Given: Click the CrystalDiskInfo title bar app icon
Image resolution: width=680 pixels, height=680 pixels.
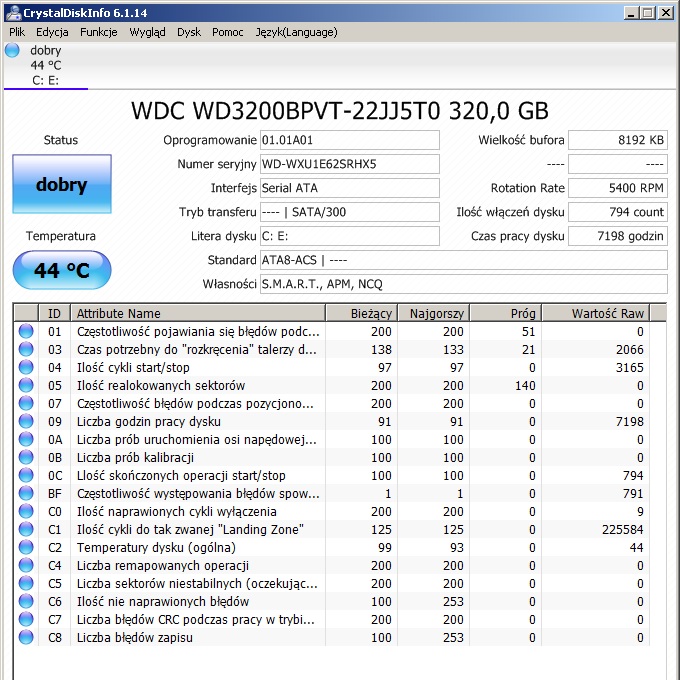Looking at the screenshot, I should (x=13, y=13).
